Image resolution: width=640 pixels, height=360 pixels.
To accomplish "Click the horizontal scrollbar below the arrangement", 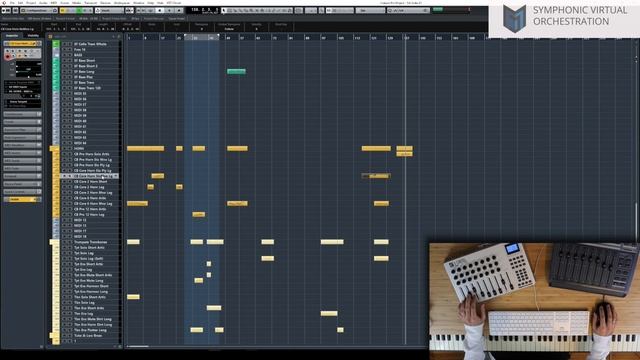I will (x=138, y=347).
